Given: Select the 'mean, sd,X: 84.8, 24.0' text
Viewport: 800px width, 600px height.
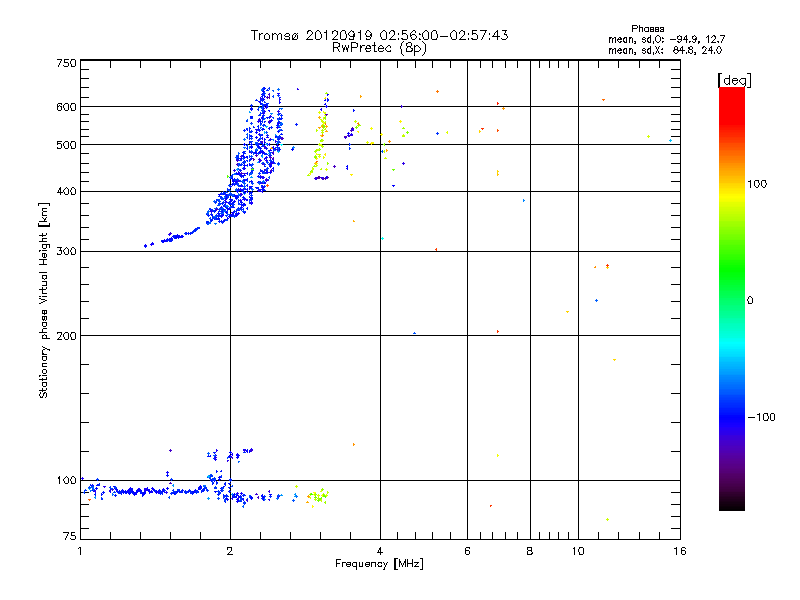Looking at the screenshot, I should click(x=665, y=50).
